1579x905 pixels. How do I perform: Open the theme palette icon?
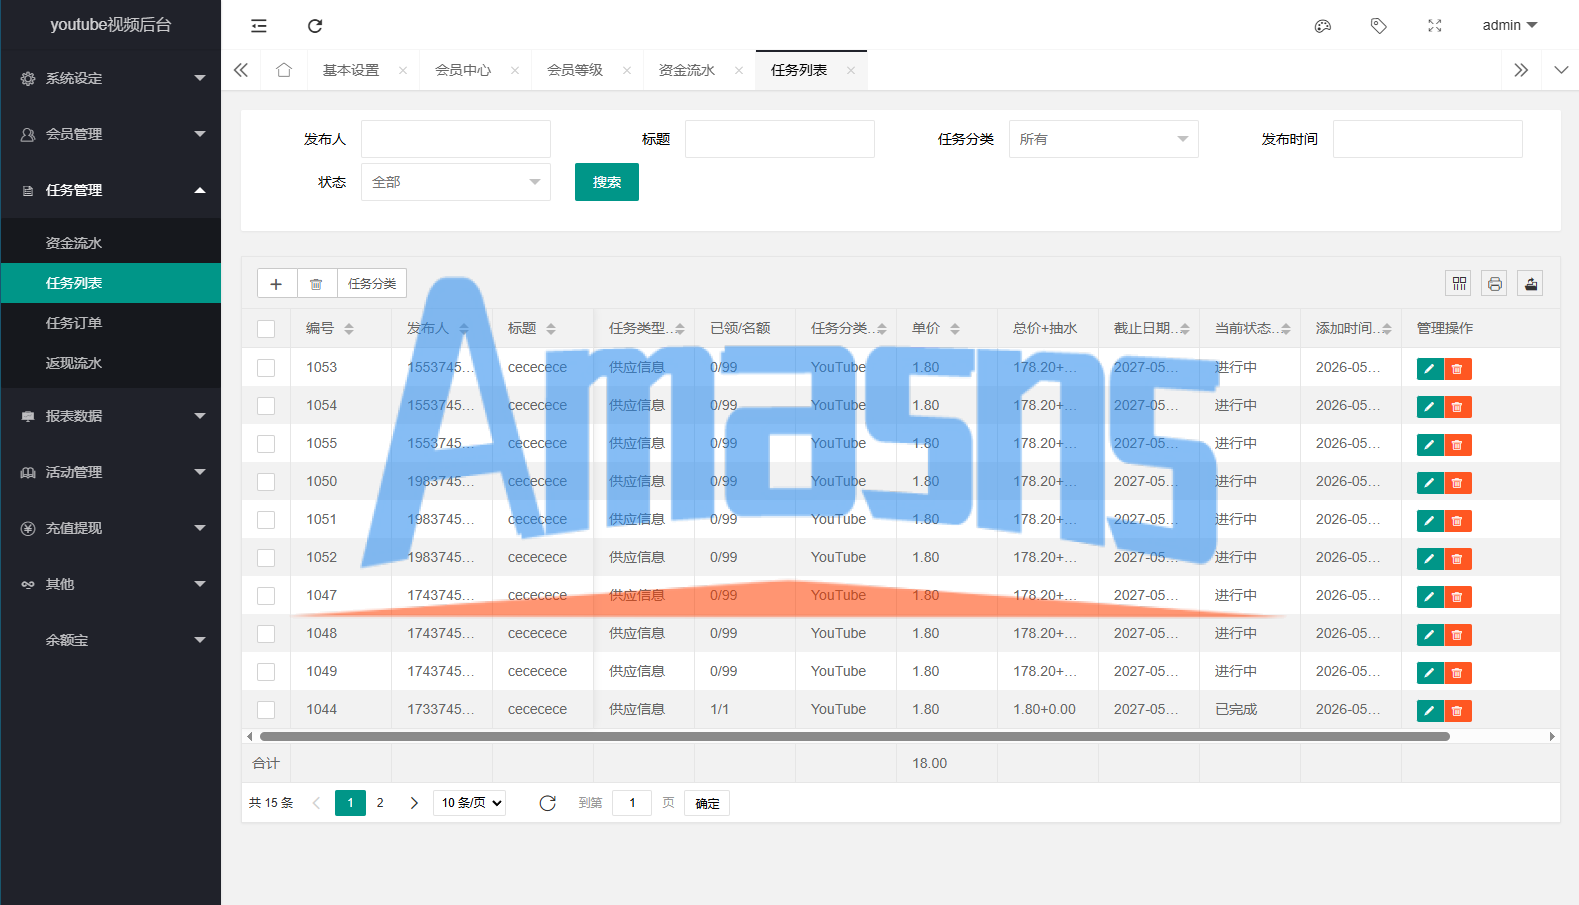click(x=1323, y=26)
